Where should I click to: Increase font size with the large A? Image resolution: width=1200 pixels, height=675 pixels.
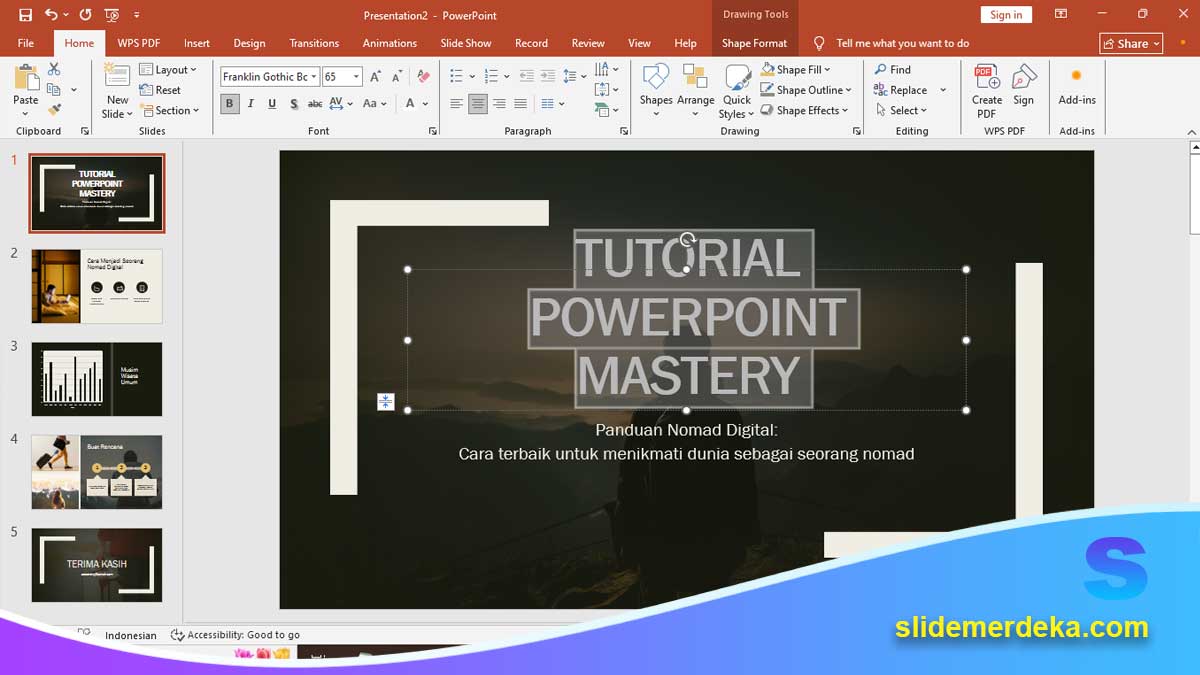tap(375, 76)
